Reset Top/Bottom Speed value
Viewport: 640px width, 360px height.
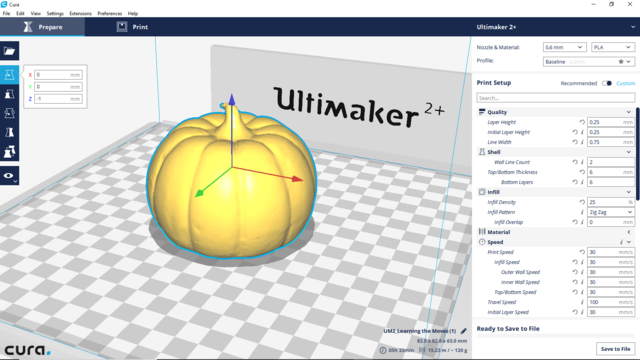[575, 292]
